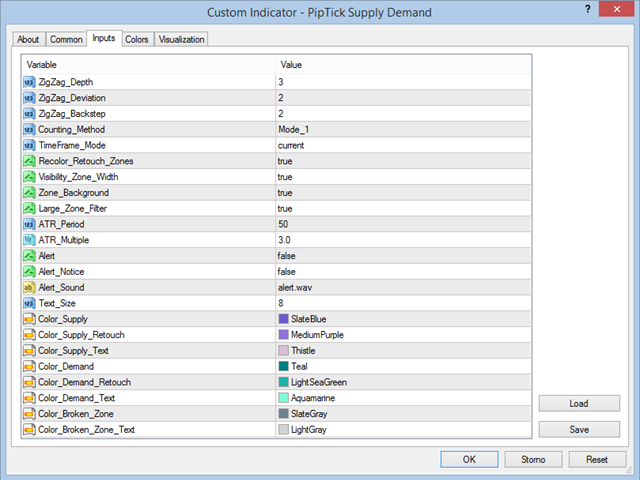Click the integer icon beside ZigZag_Depth
Image resolution: width=640 pixels, height=480 pixels.
(x=29, y=81)
